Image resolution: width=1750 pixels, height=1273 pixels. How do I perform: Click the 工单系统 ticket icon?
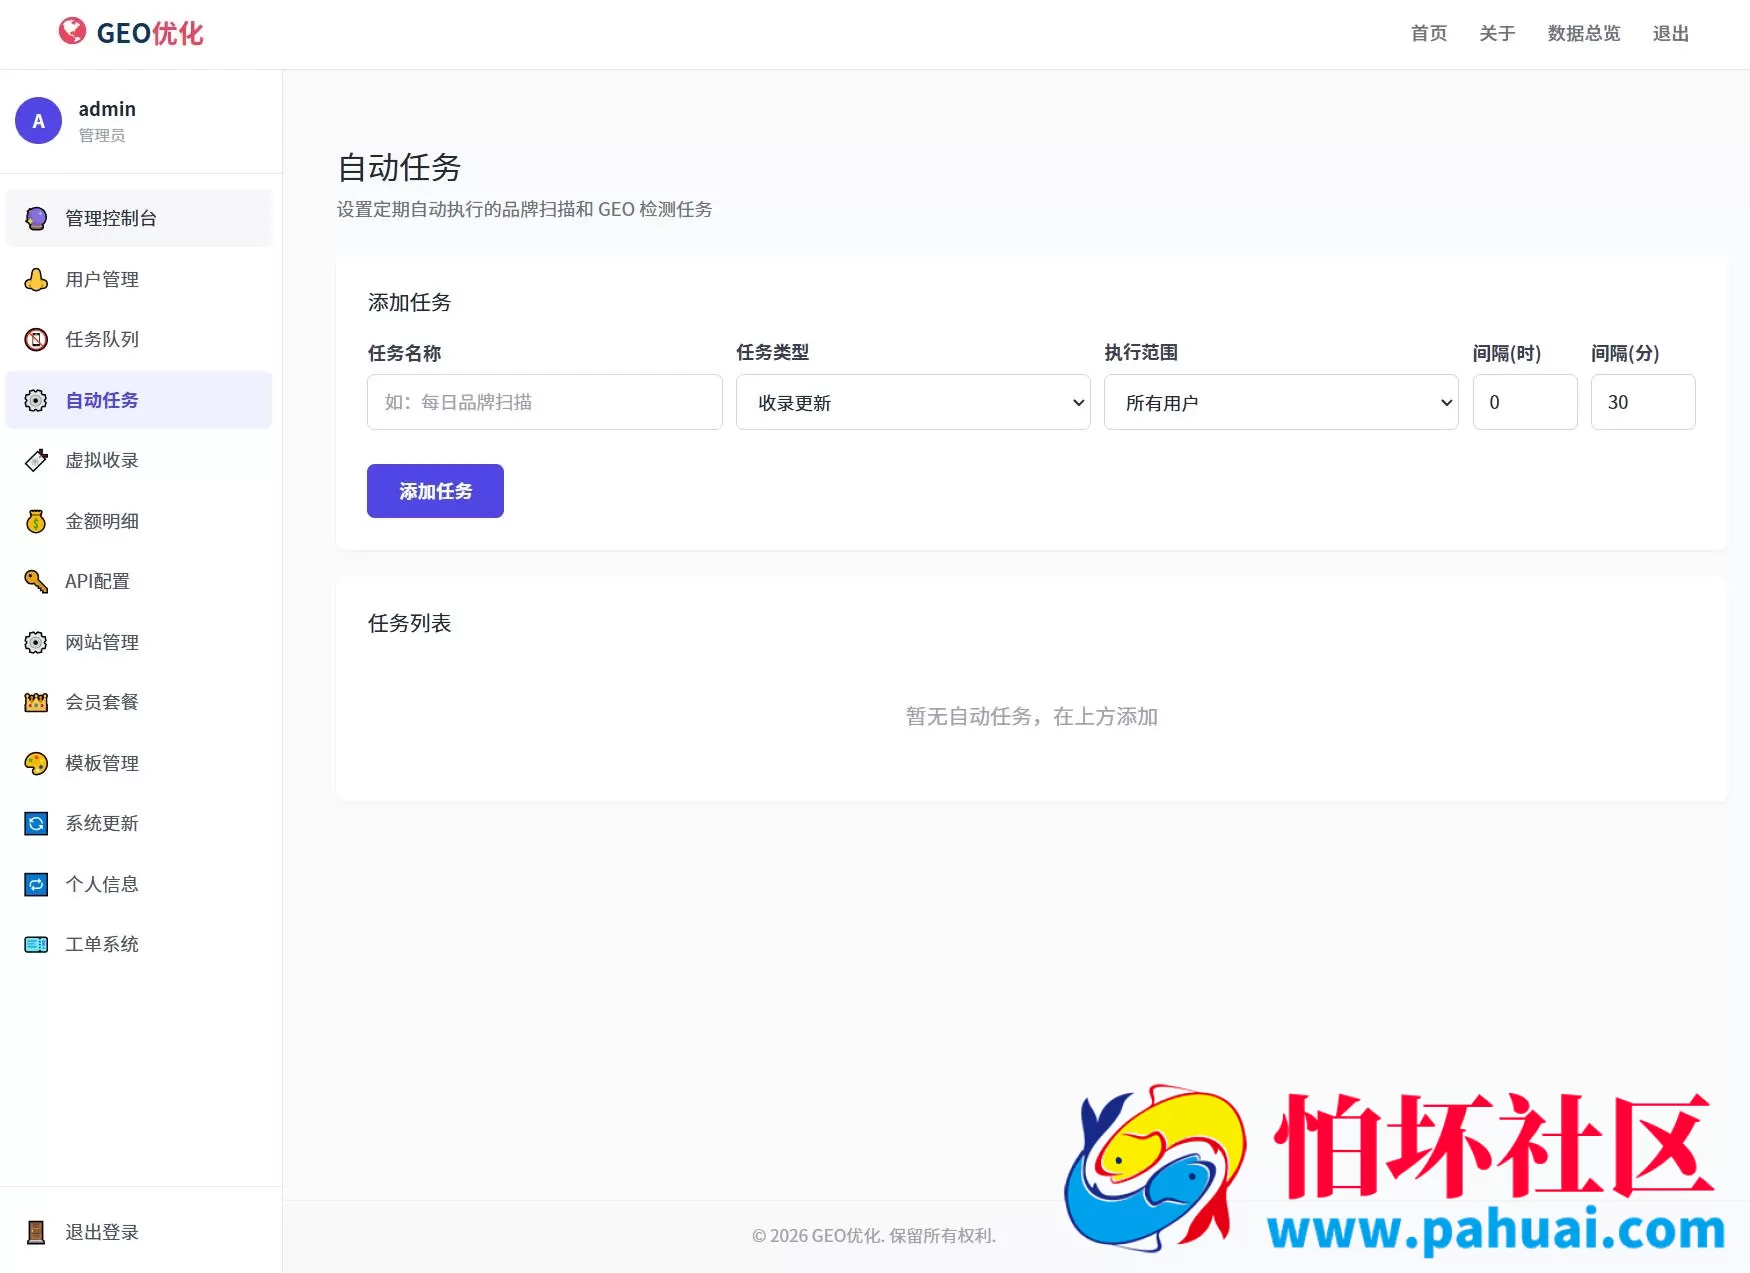click(36, 944)
